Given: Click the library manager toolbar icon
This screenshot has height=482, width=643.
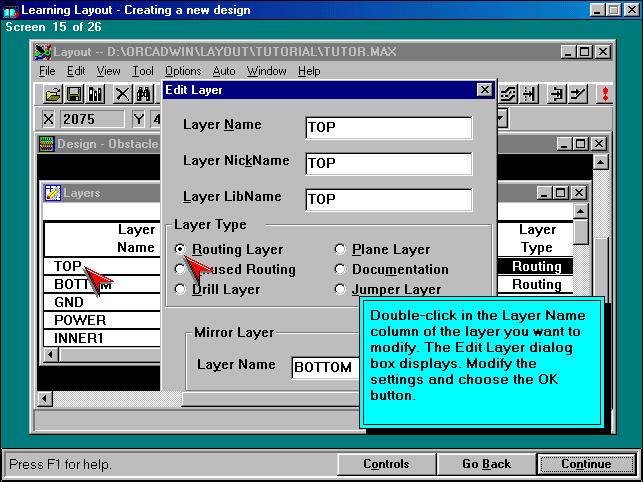Looking at the screenshot, I should (96, 94).
